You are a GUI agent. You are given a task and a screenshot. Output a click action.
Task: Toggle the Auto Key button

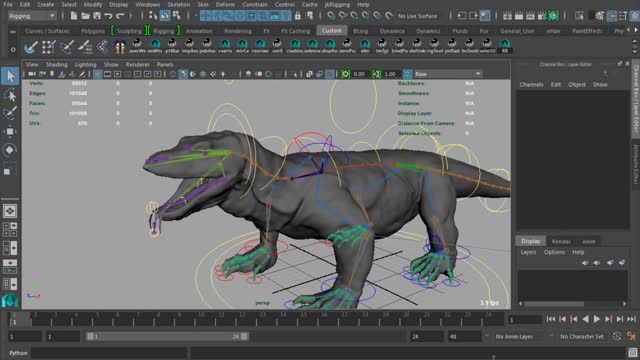pos(617,336)
